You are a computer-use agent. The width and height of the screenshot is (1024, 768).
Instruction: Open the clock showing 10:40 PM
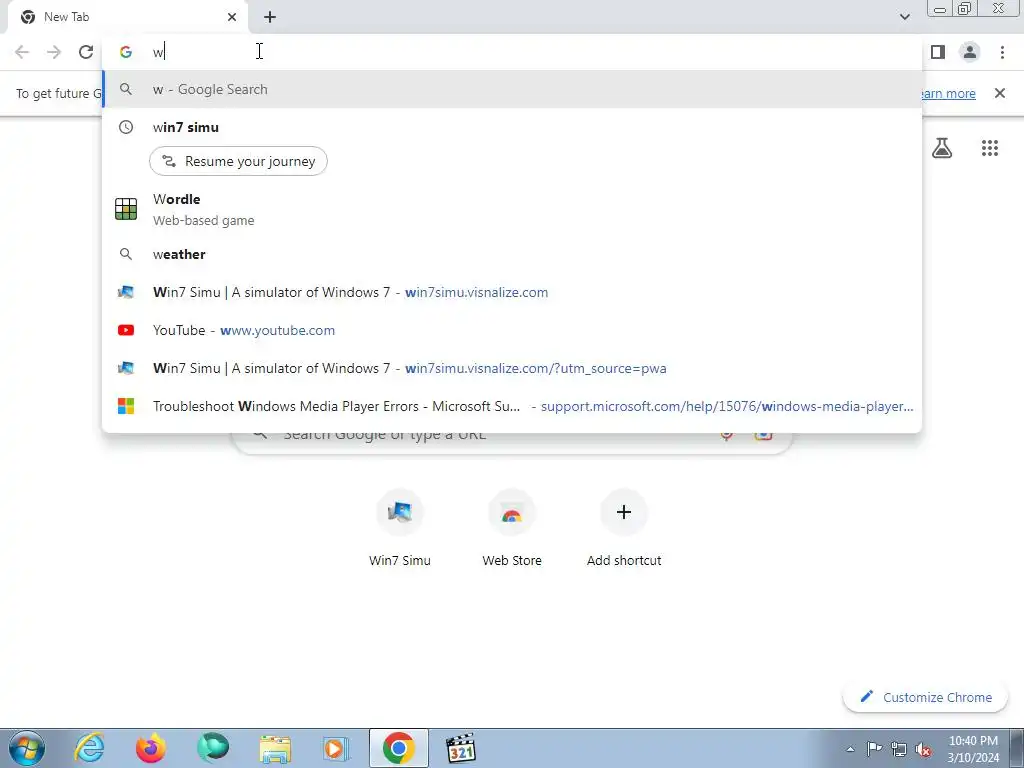pos(973,749)
